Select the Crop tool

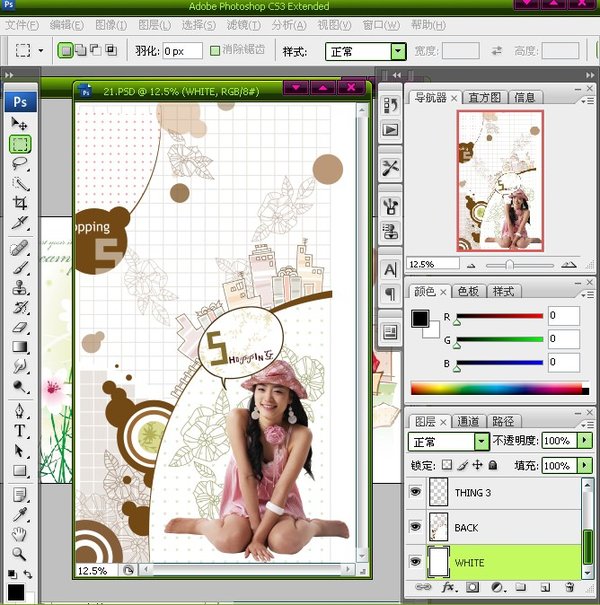20,203
